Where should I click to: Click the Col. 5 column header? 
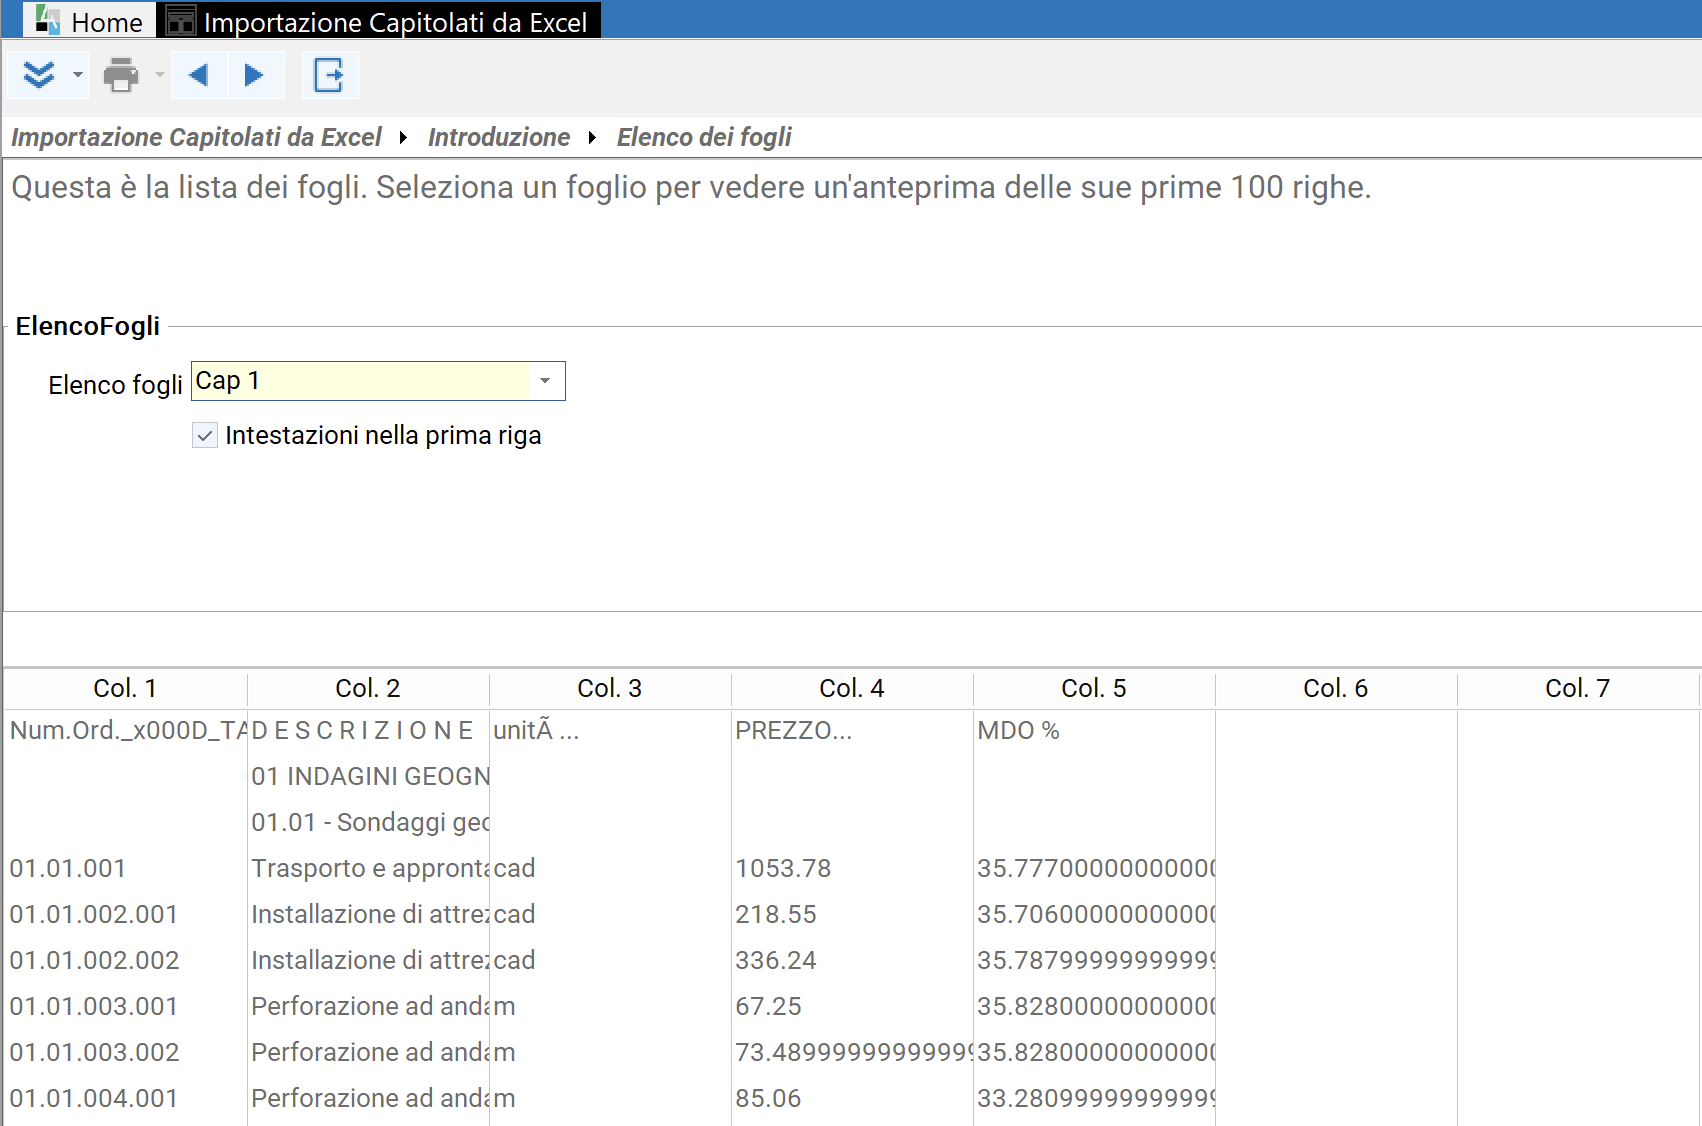1094,688
